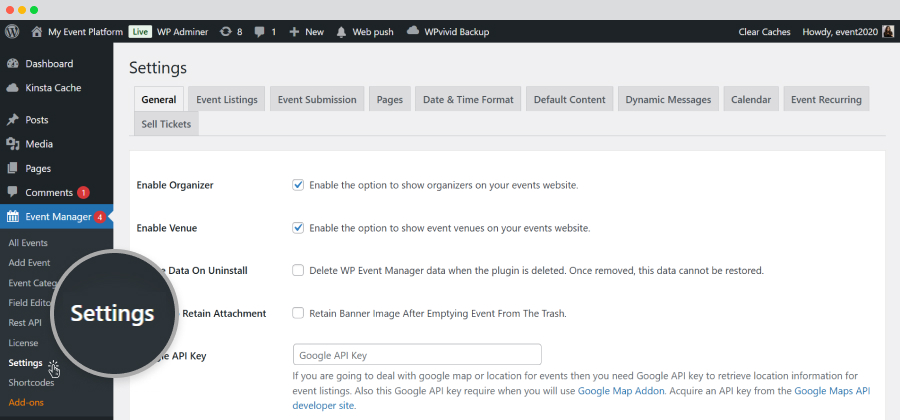Click the Posts pin icon
Viewport: 900px width, 420px height.
click(13, 120)
